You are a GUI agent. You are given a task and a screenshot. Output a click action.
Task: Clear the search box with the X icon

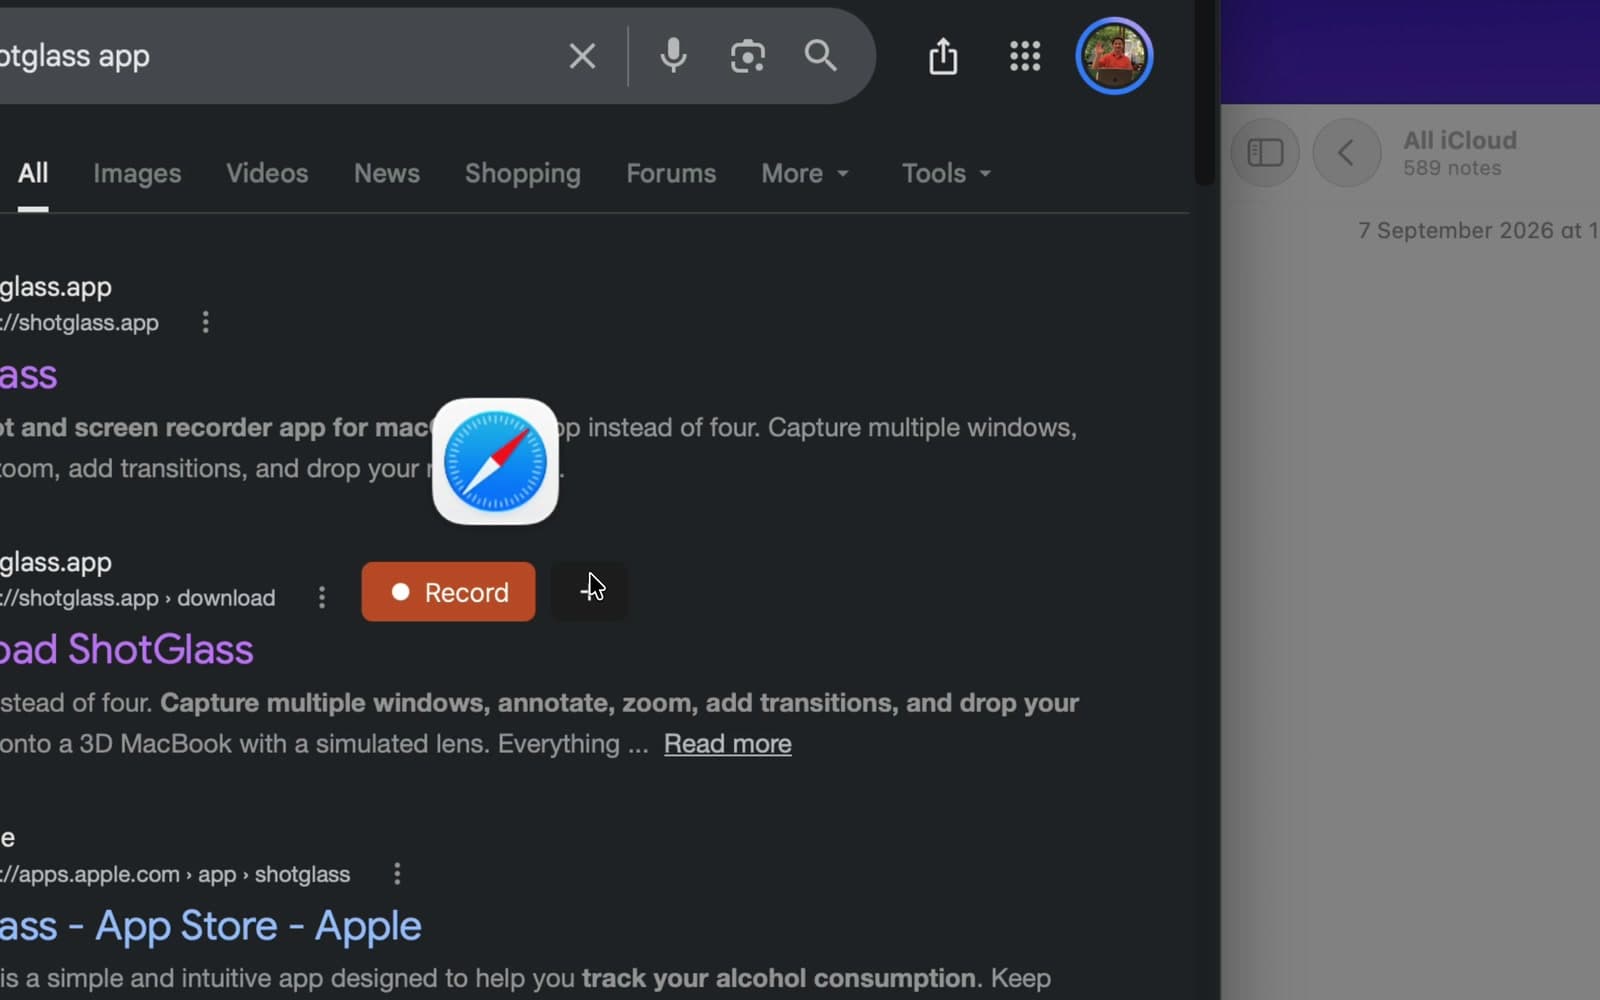click(x=582, y=56)
